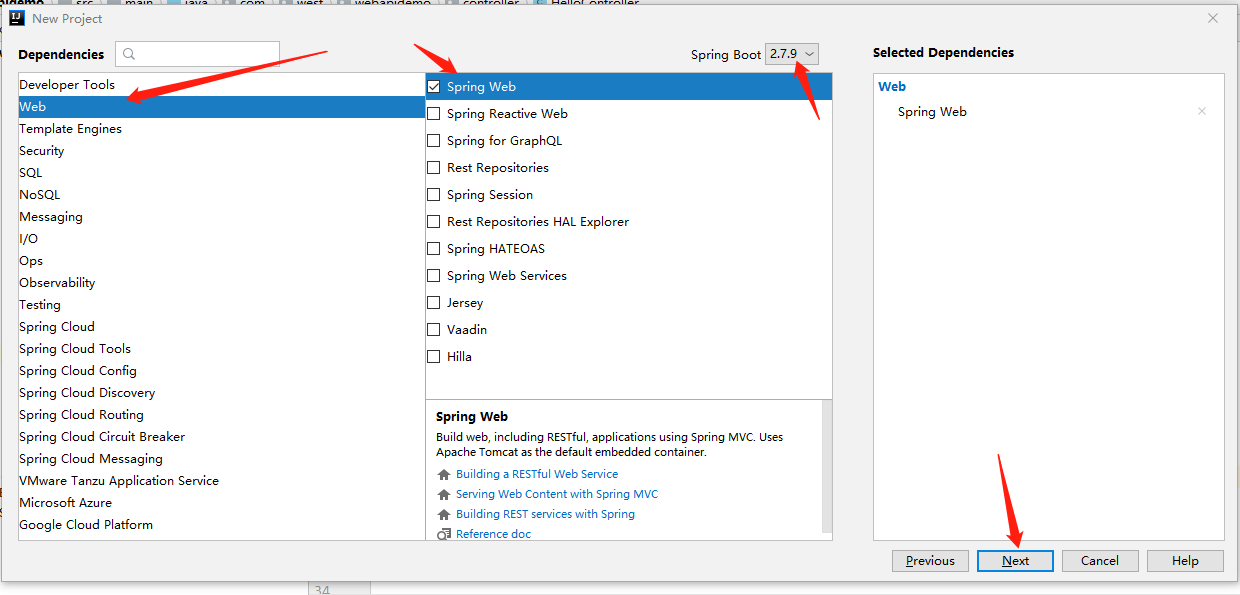The width and height of the screenshot is (1240, 595).
Task: Select the Observability category
Action: coord(222,283)
